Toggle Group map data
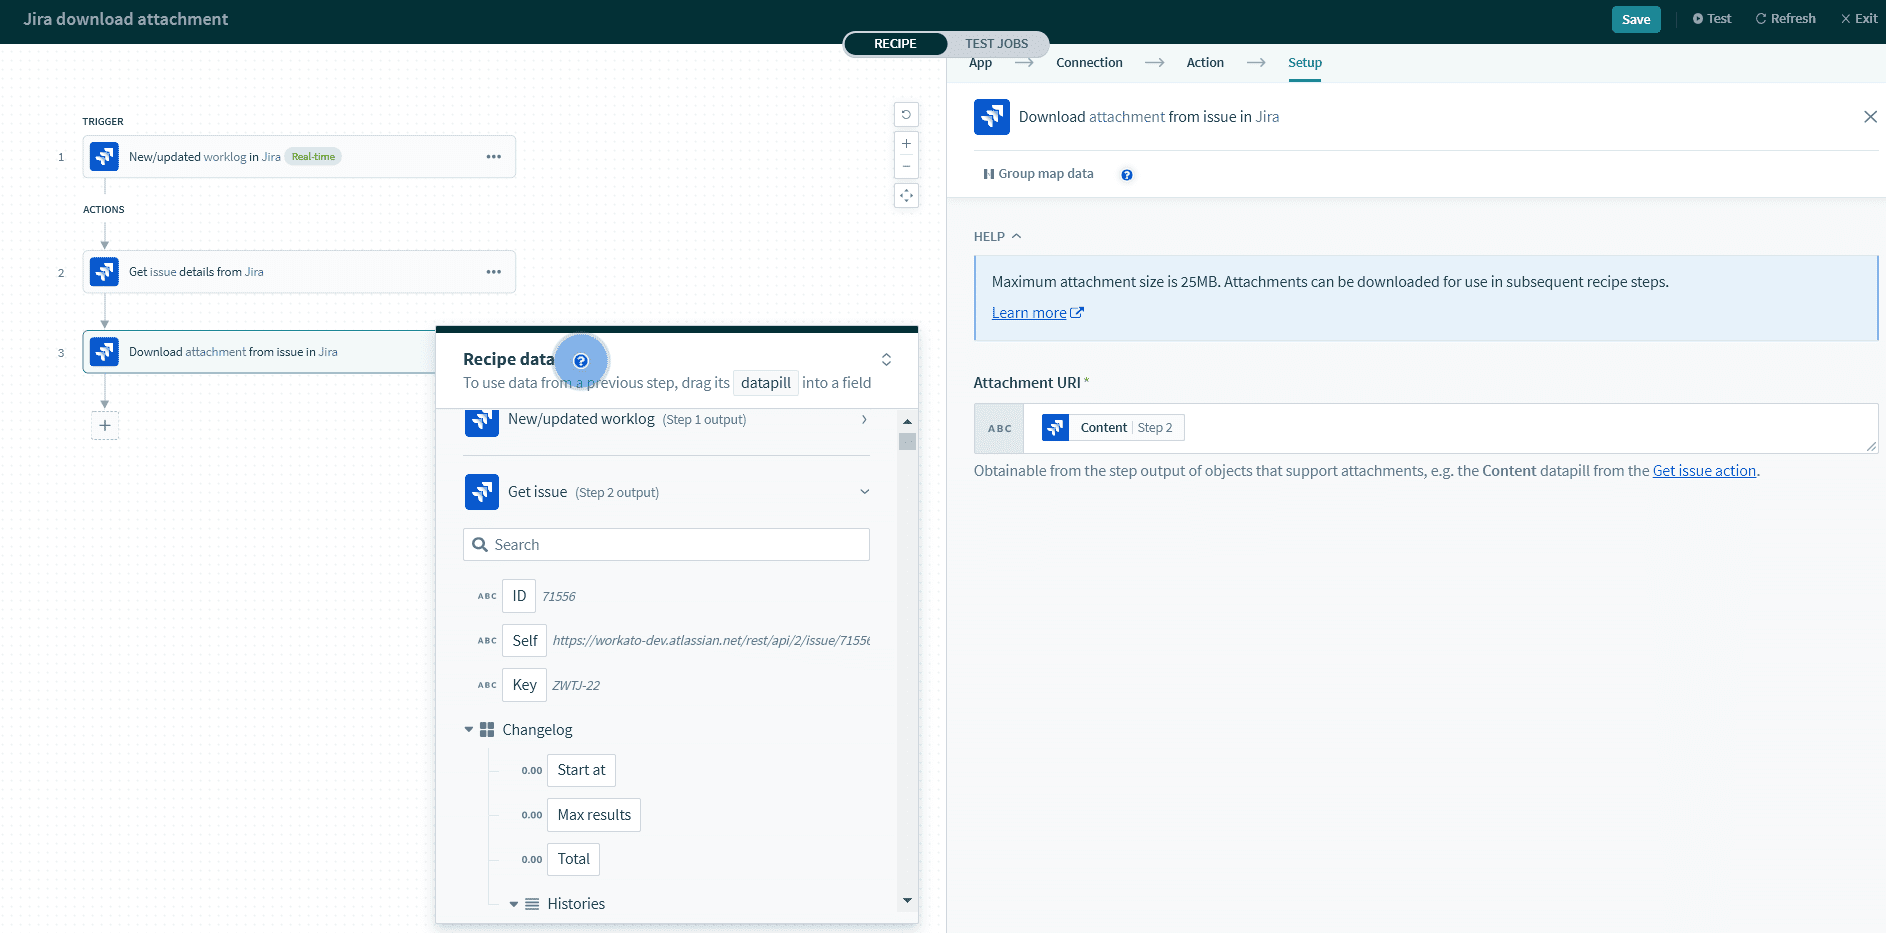This screenshot has height=933, width=1886. point(1038,174)
